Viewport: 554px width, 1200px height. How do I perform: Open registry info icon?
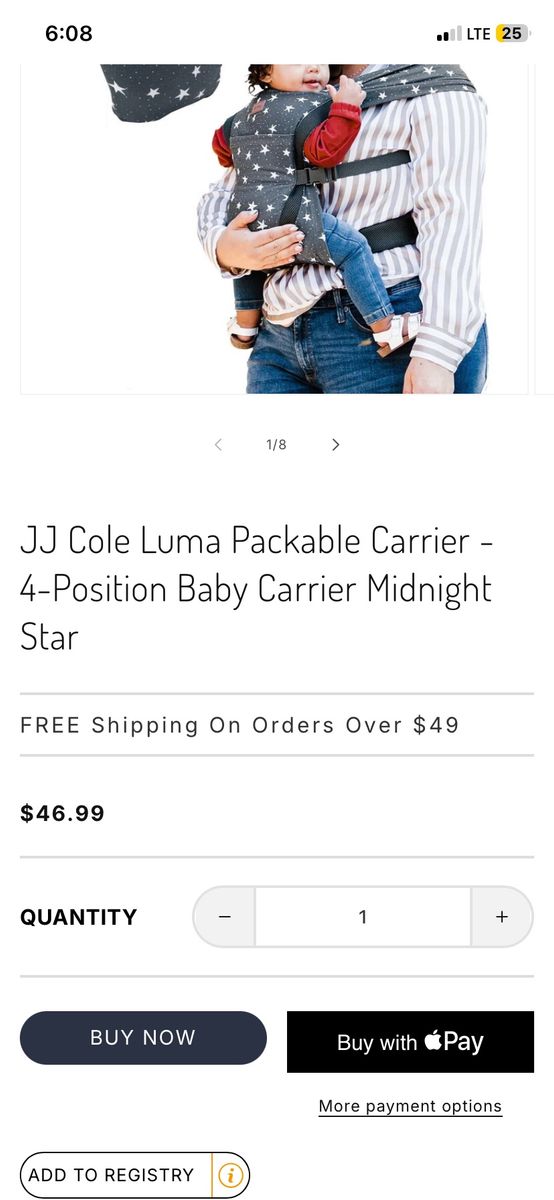coord(231,1175)
